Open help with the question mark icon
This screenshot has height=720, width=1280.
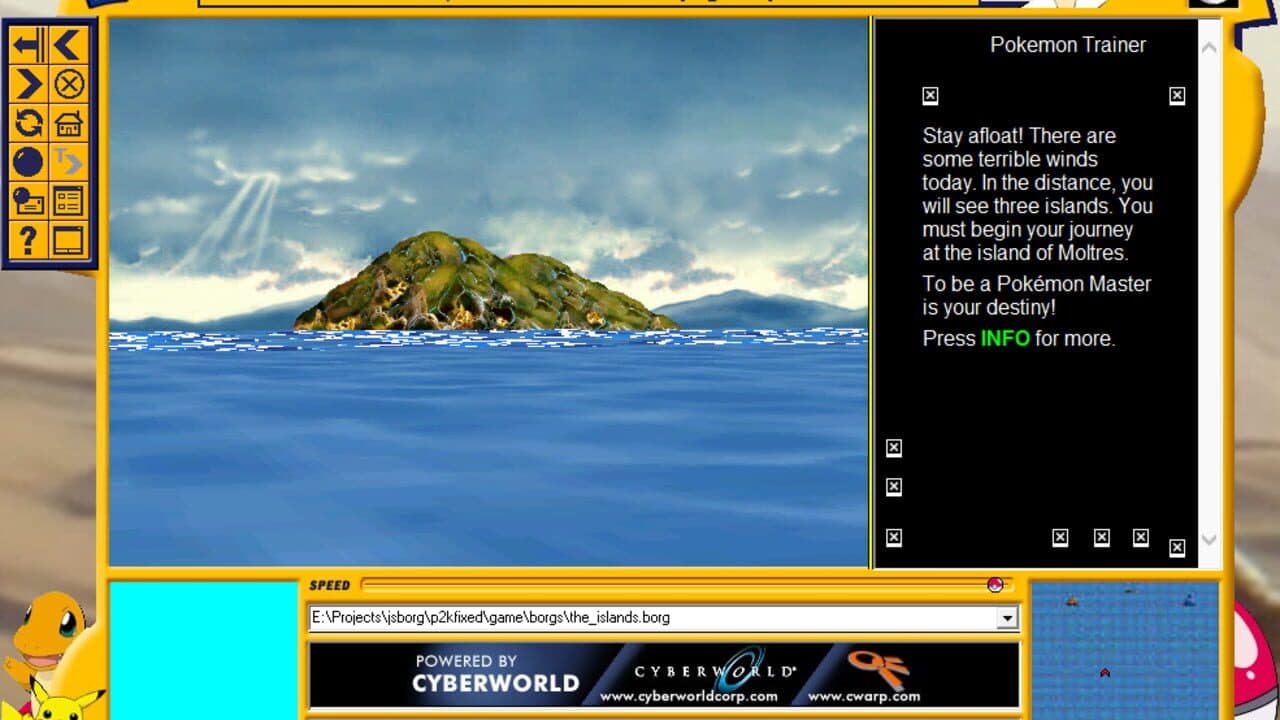28,240
